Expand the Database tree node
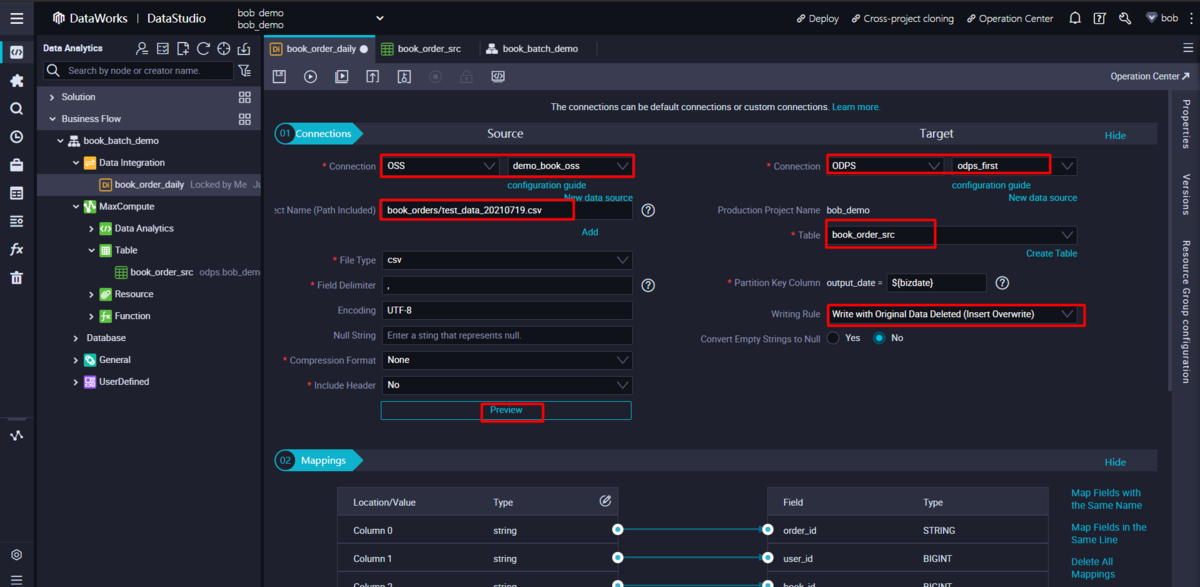This screenshot has height=587, width=1200. [x=77, y=338]
